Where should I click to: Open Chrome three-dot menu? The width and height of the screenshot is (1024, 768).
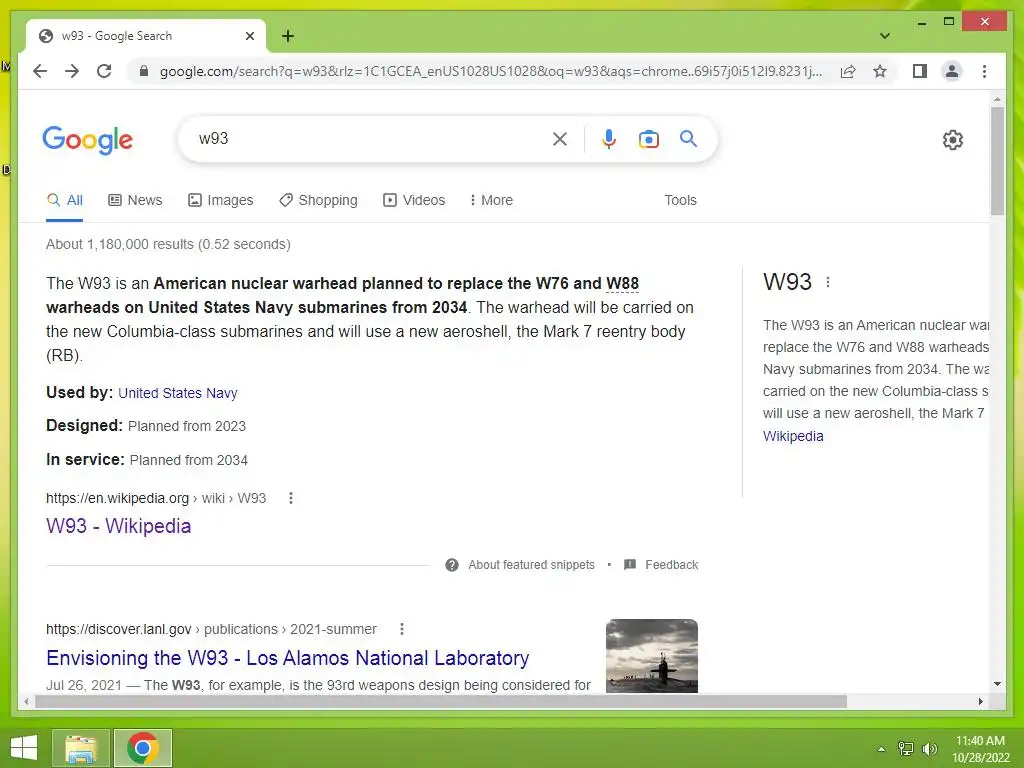point(984,71)
